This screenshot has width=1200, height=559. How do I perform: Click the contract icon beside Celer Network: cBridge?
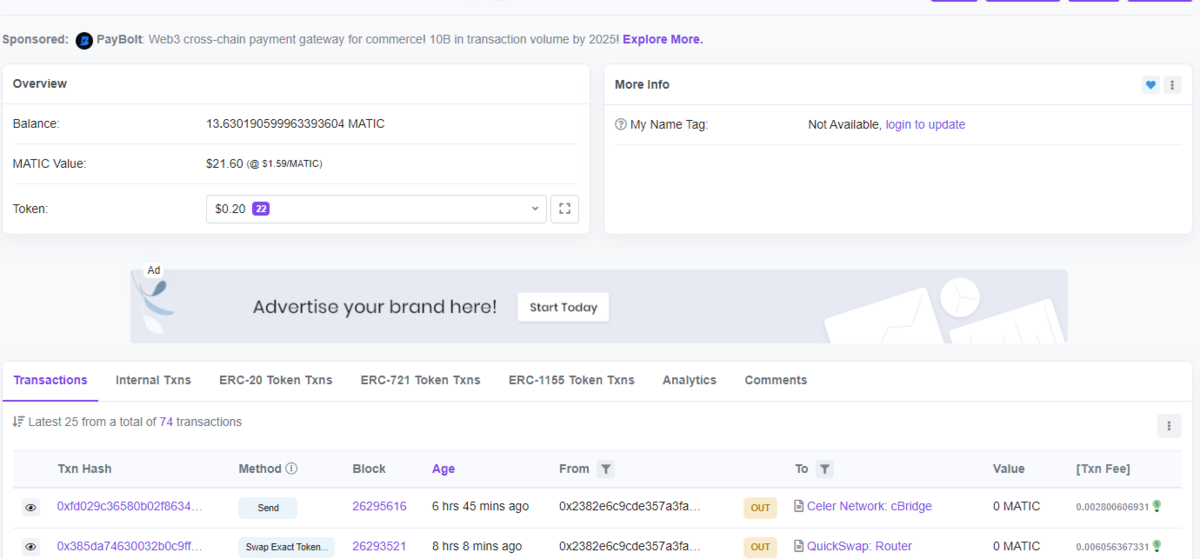point(799,507)
